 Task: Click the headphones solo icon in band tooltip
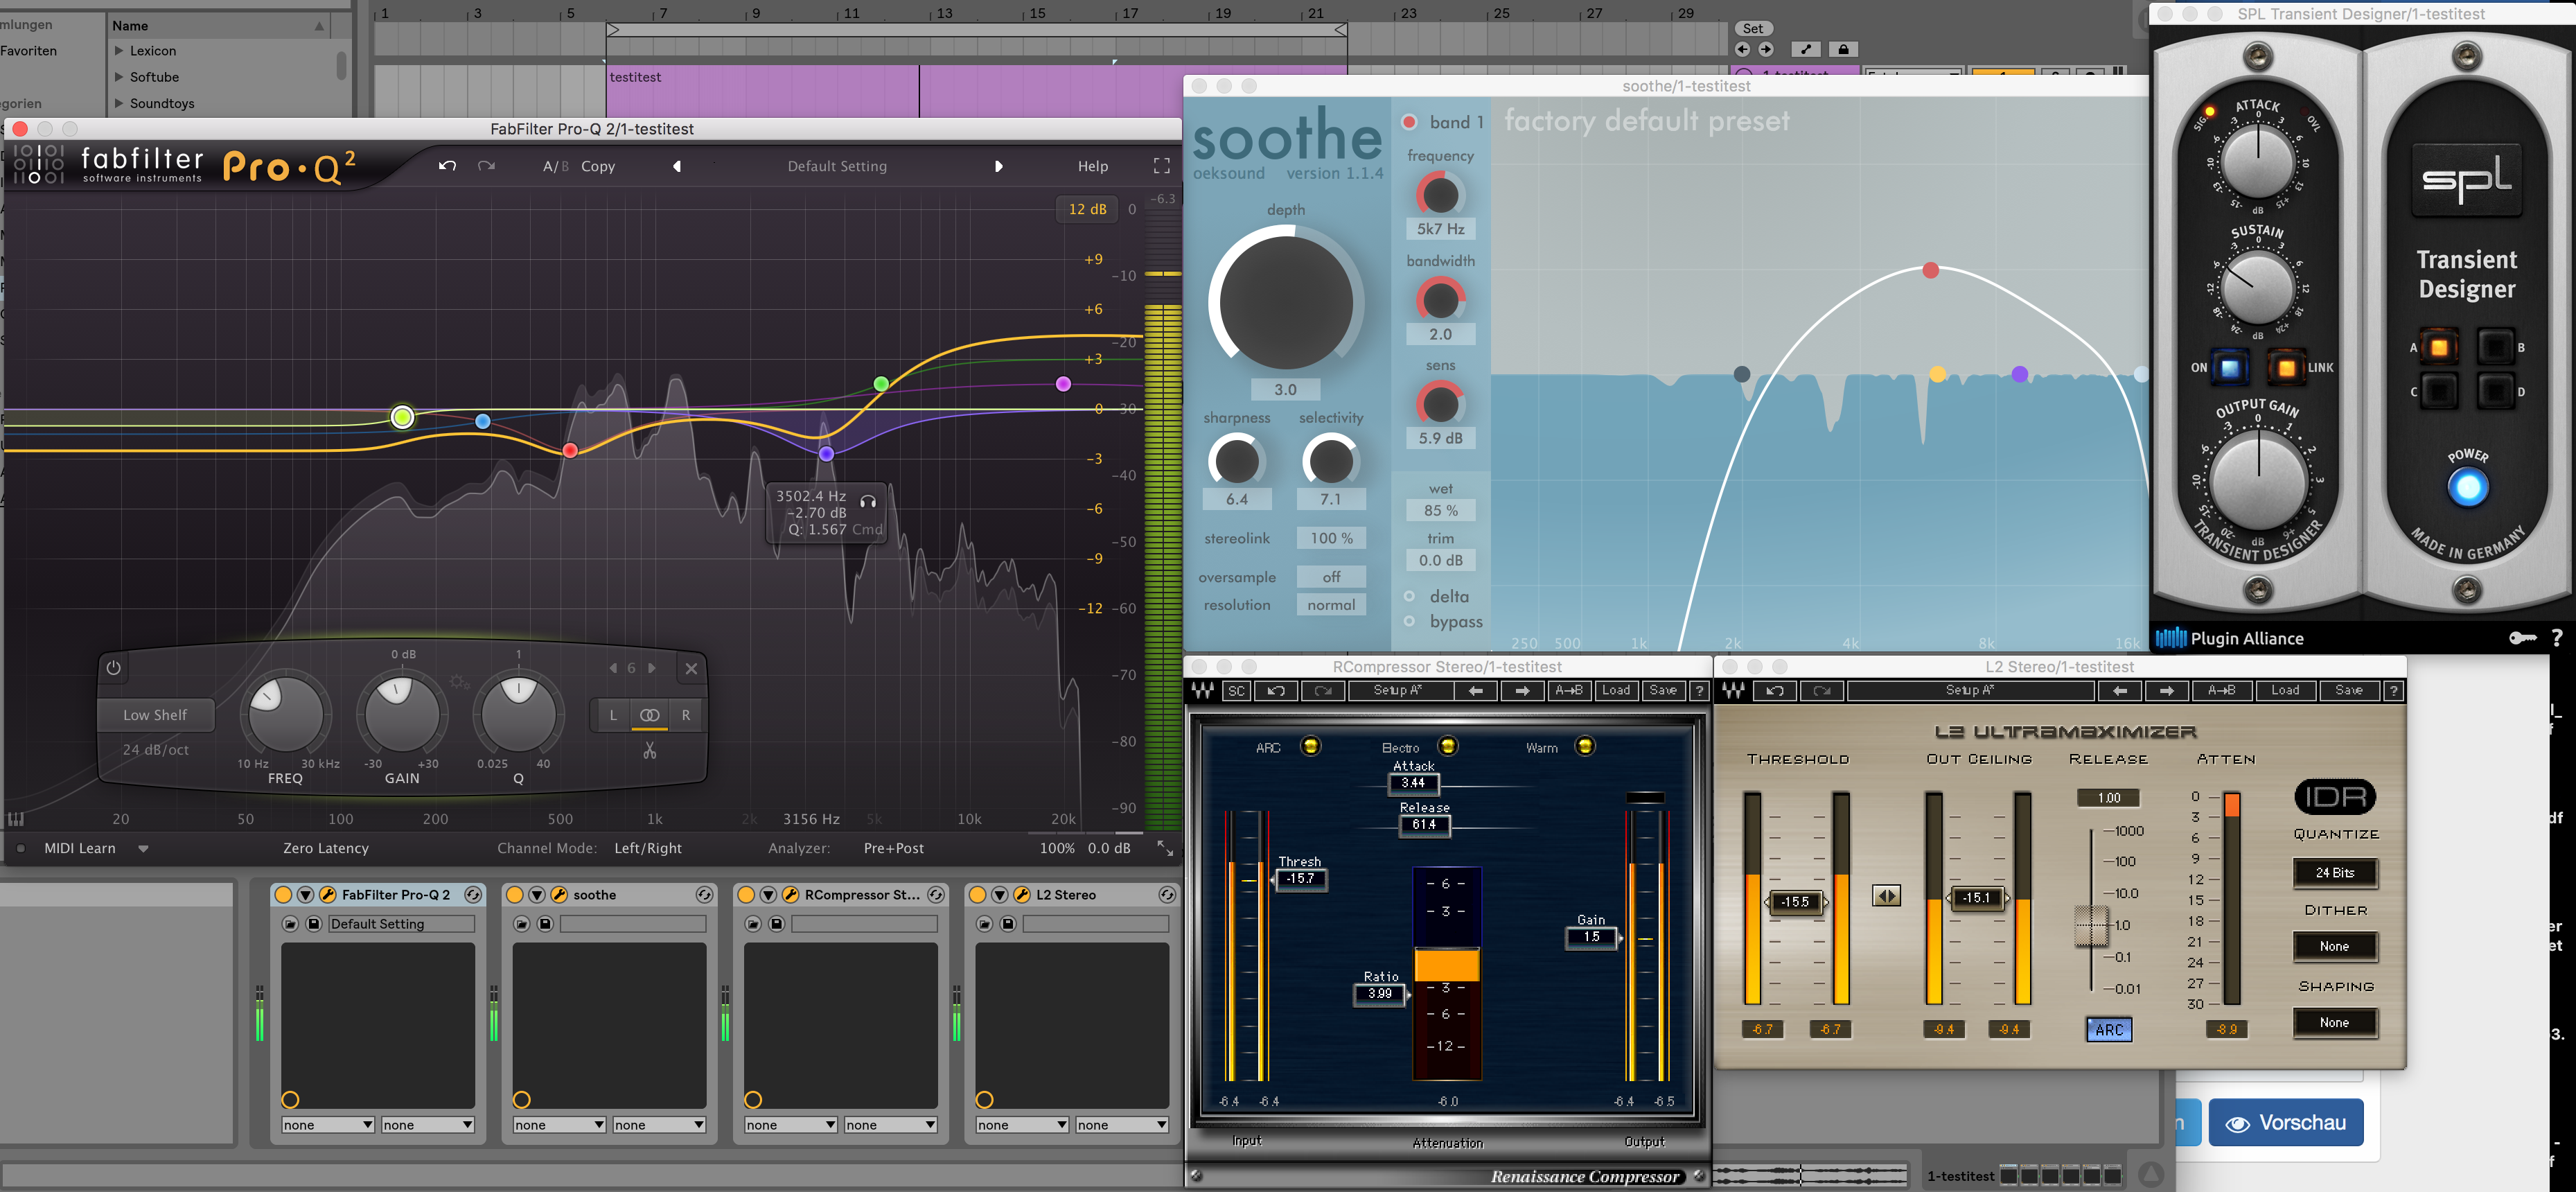click(x=868, y=501)
